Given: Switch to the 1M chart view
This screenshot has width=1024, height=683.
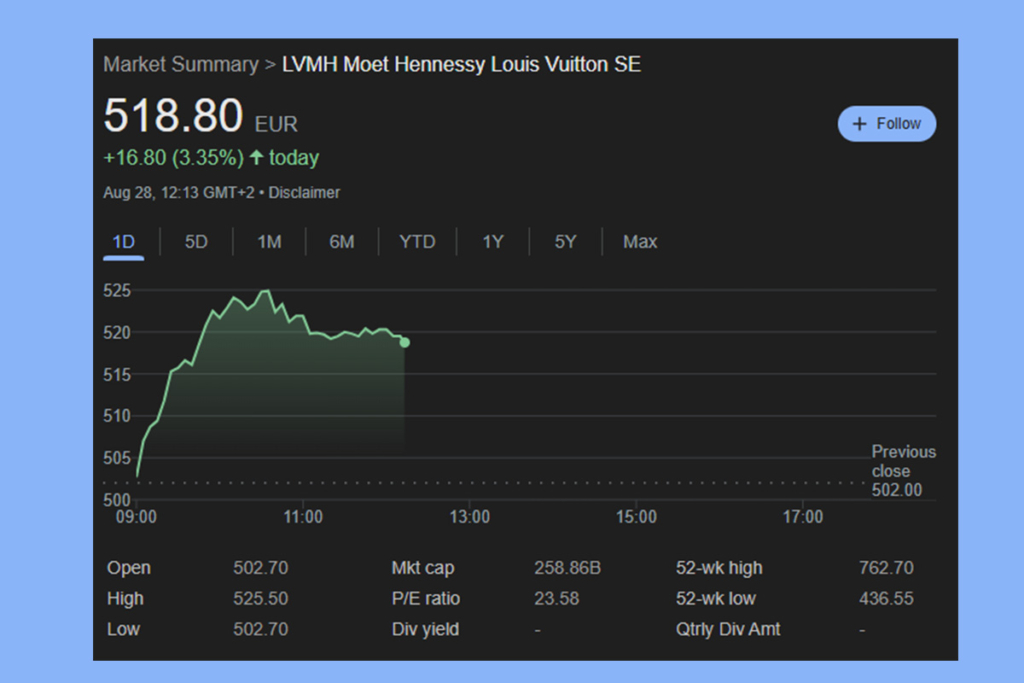Looking at the screenshot, I should tap(268, 242).
